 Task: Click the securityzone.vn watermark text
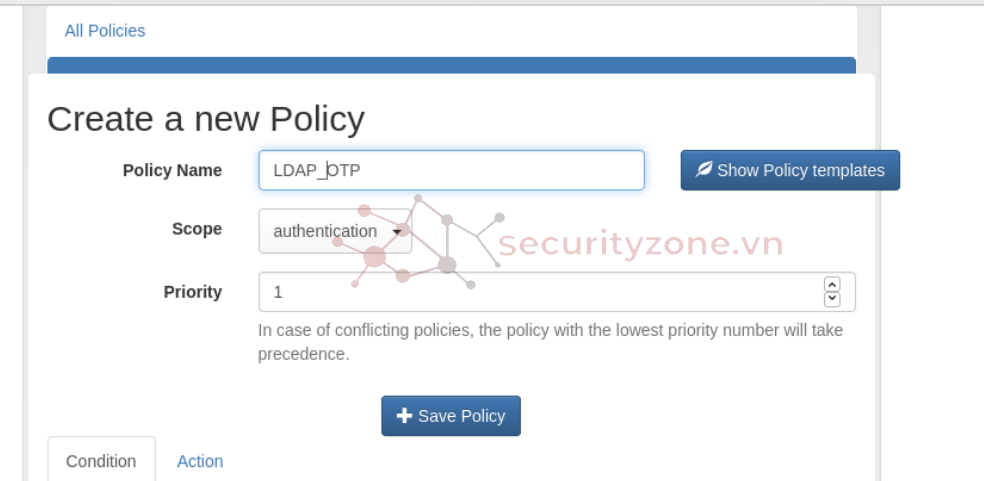[x=640, y=245]
